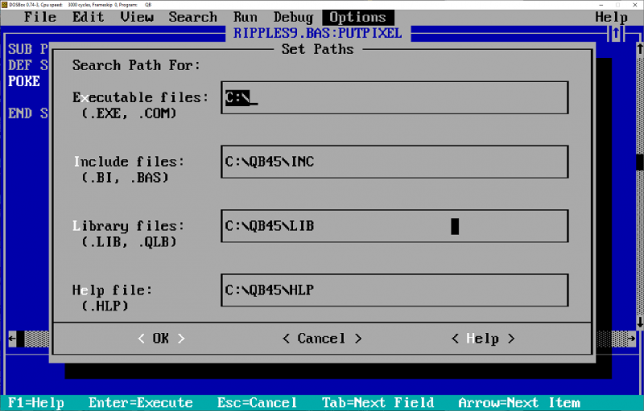Click the vertical scrollbar down arrow
The height and width of the screenshot is (411, 644).
pyautogui.click(x=638, y=321)
